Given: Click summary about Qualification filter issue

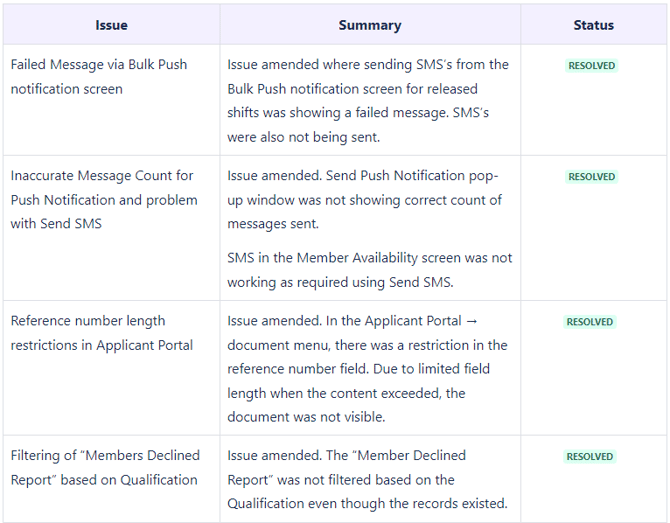Looking at the screenshot, I should tap(367, 479).
